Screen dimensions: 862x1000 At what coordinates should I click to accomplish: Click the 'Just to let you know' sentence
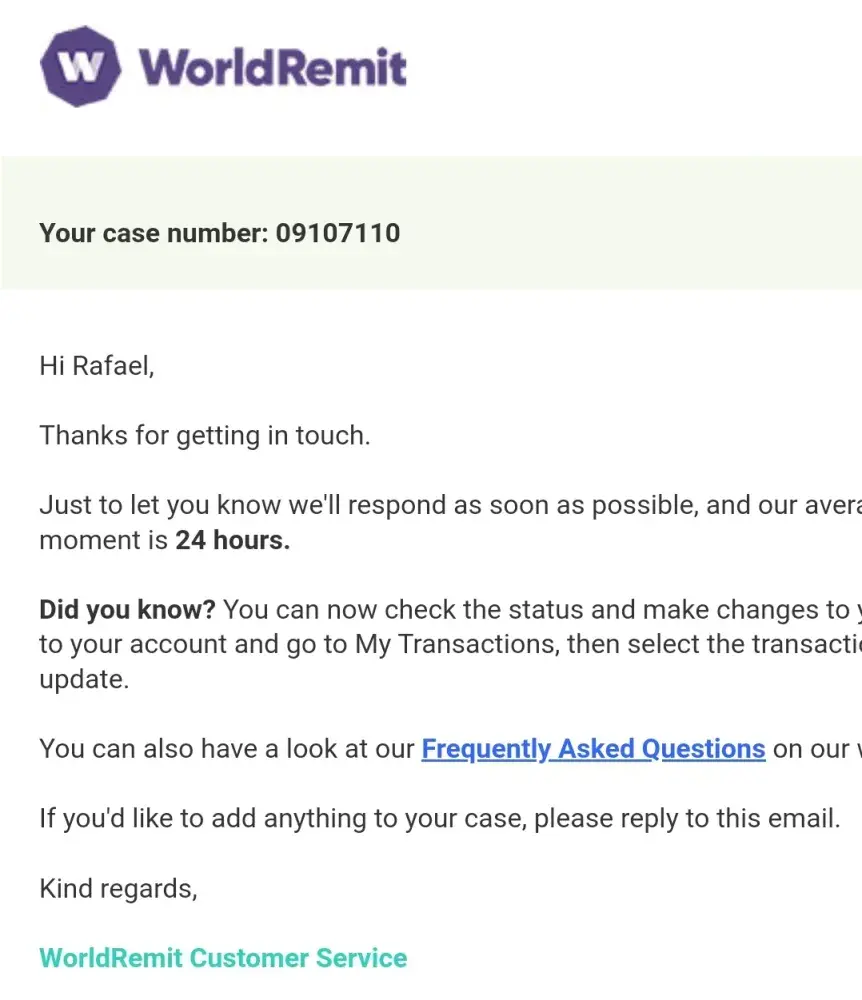pos(160,506)
